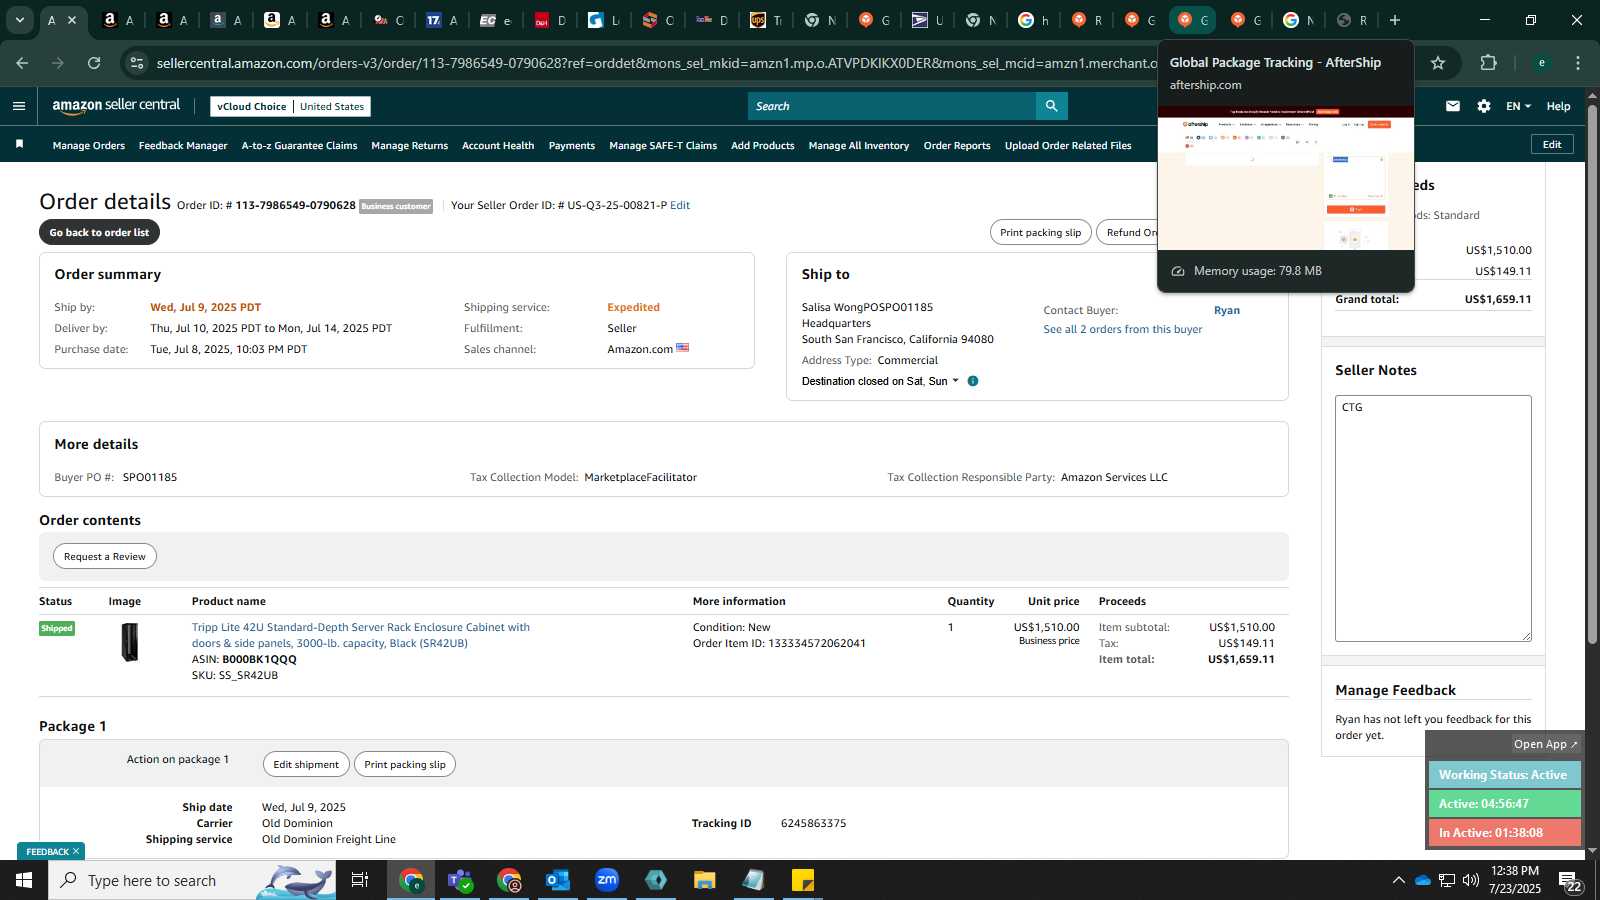Open A-to-z Guarantee Claims

tap(299, 145)
